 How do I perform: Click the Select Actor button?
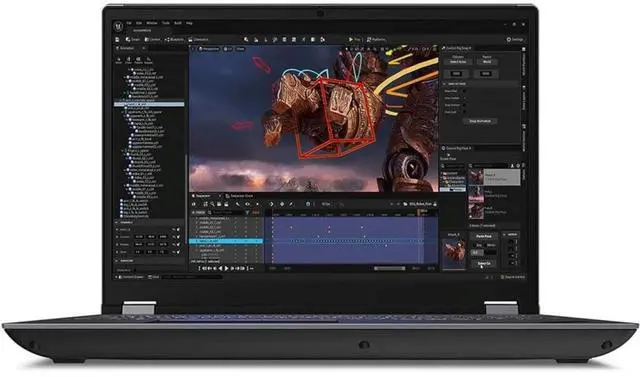pos(458,62)
